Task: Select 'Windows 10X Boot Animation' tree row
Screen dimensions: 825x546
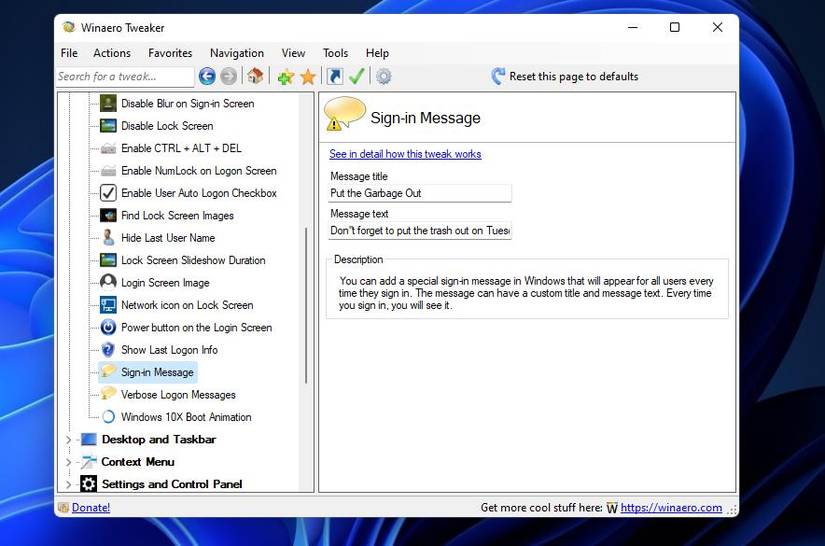Action: (186, 417)
